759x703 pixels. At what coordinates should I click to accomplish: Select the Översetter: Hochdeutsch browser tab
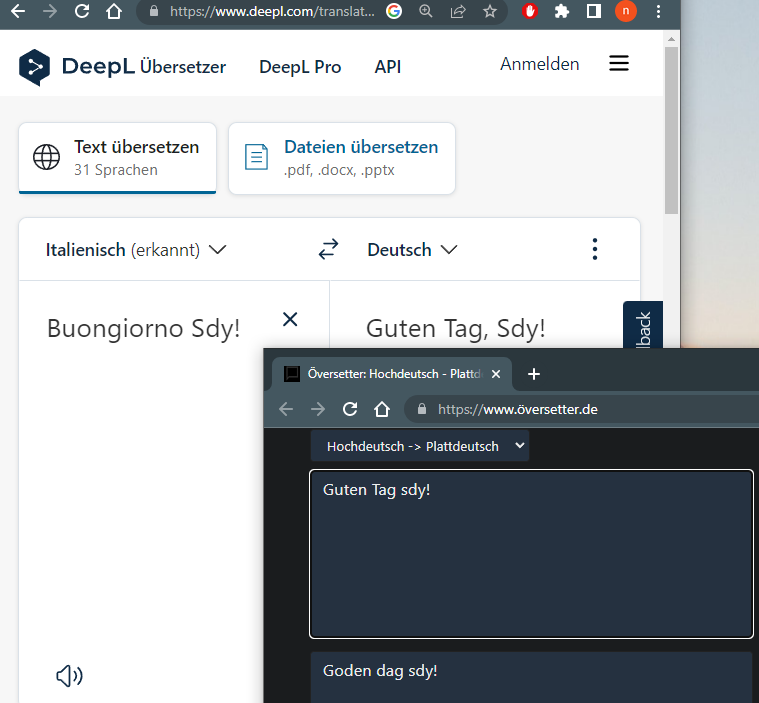(x=392, y=374)
